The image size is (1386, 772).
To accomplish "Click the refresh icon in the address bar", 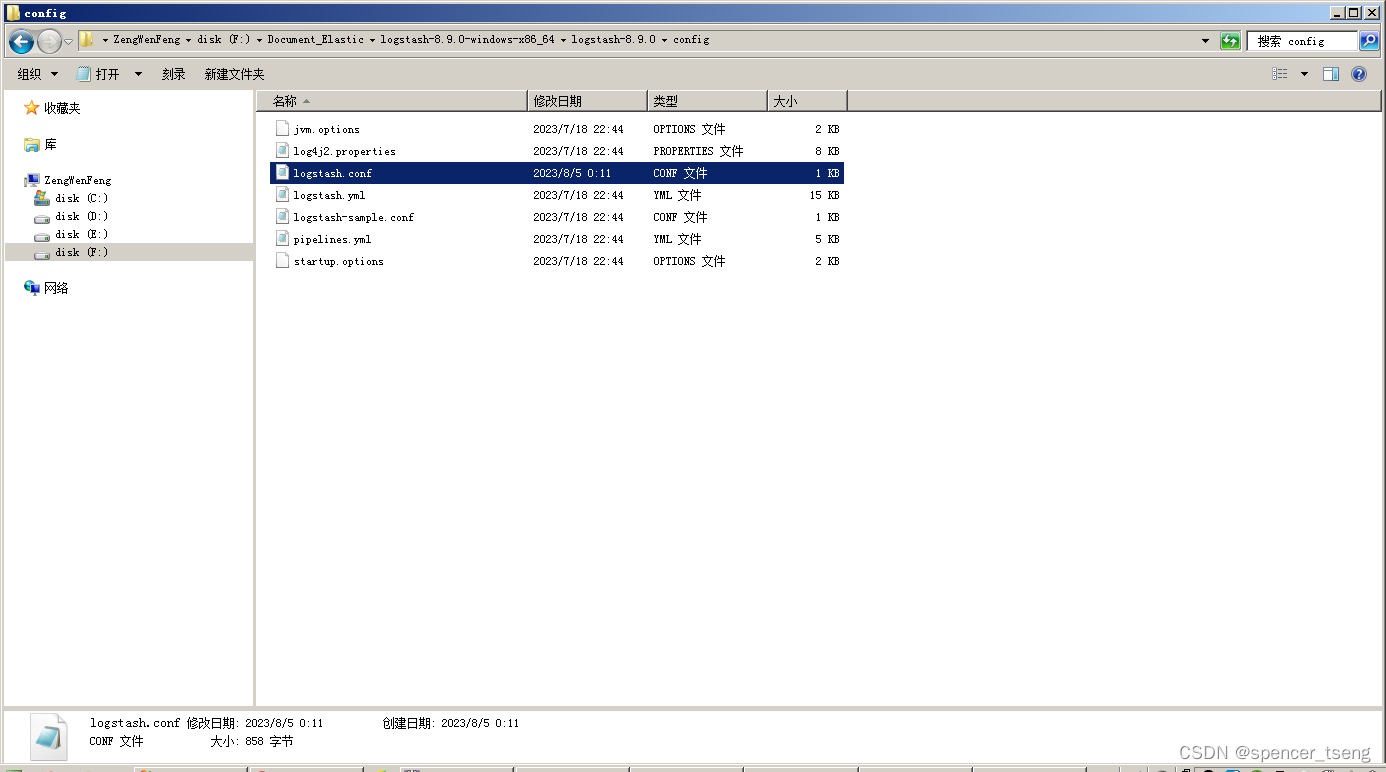I will pos(1230,40).
